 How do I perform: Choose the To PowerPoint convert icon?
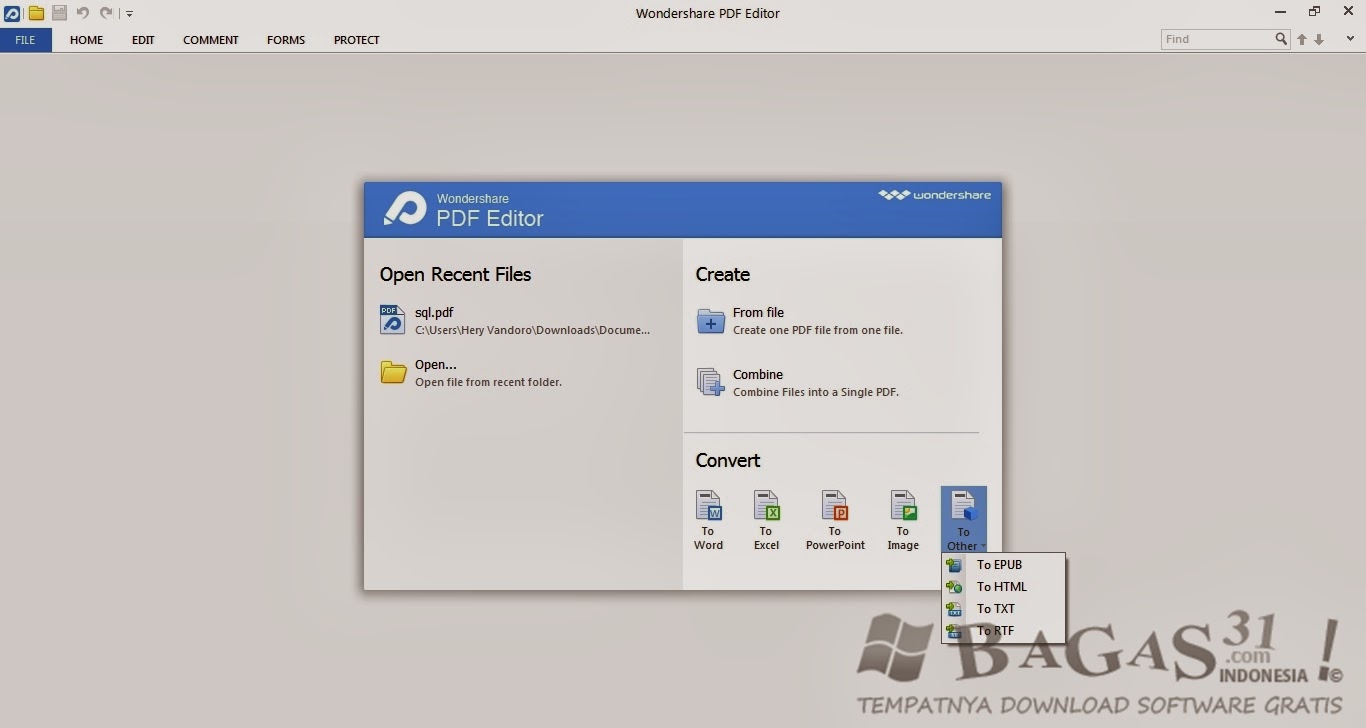click(x=835, y=505)
